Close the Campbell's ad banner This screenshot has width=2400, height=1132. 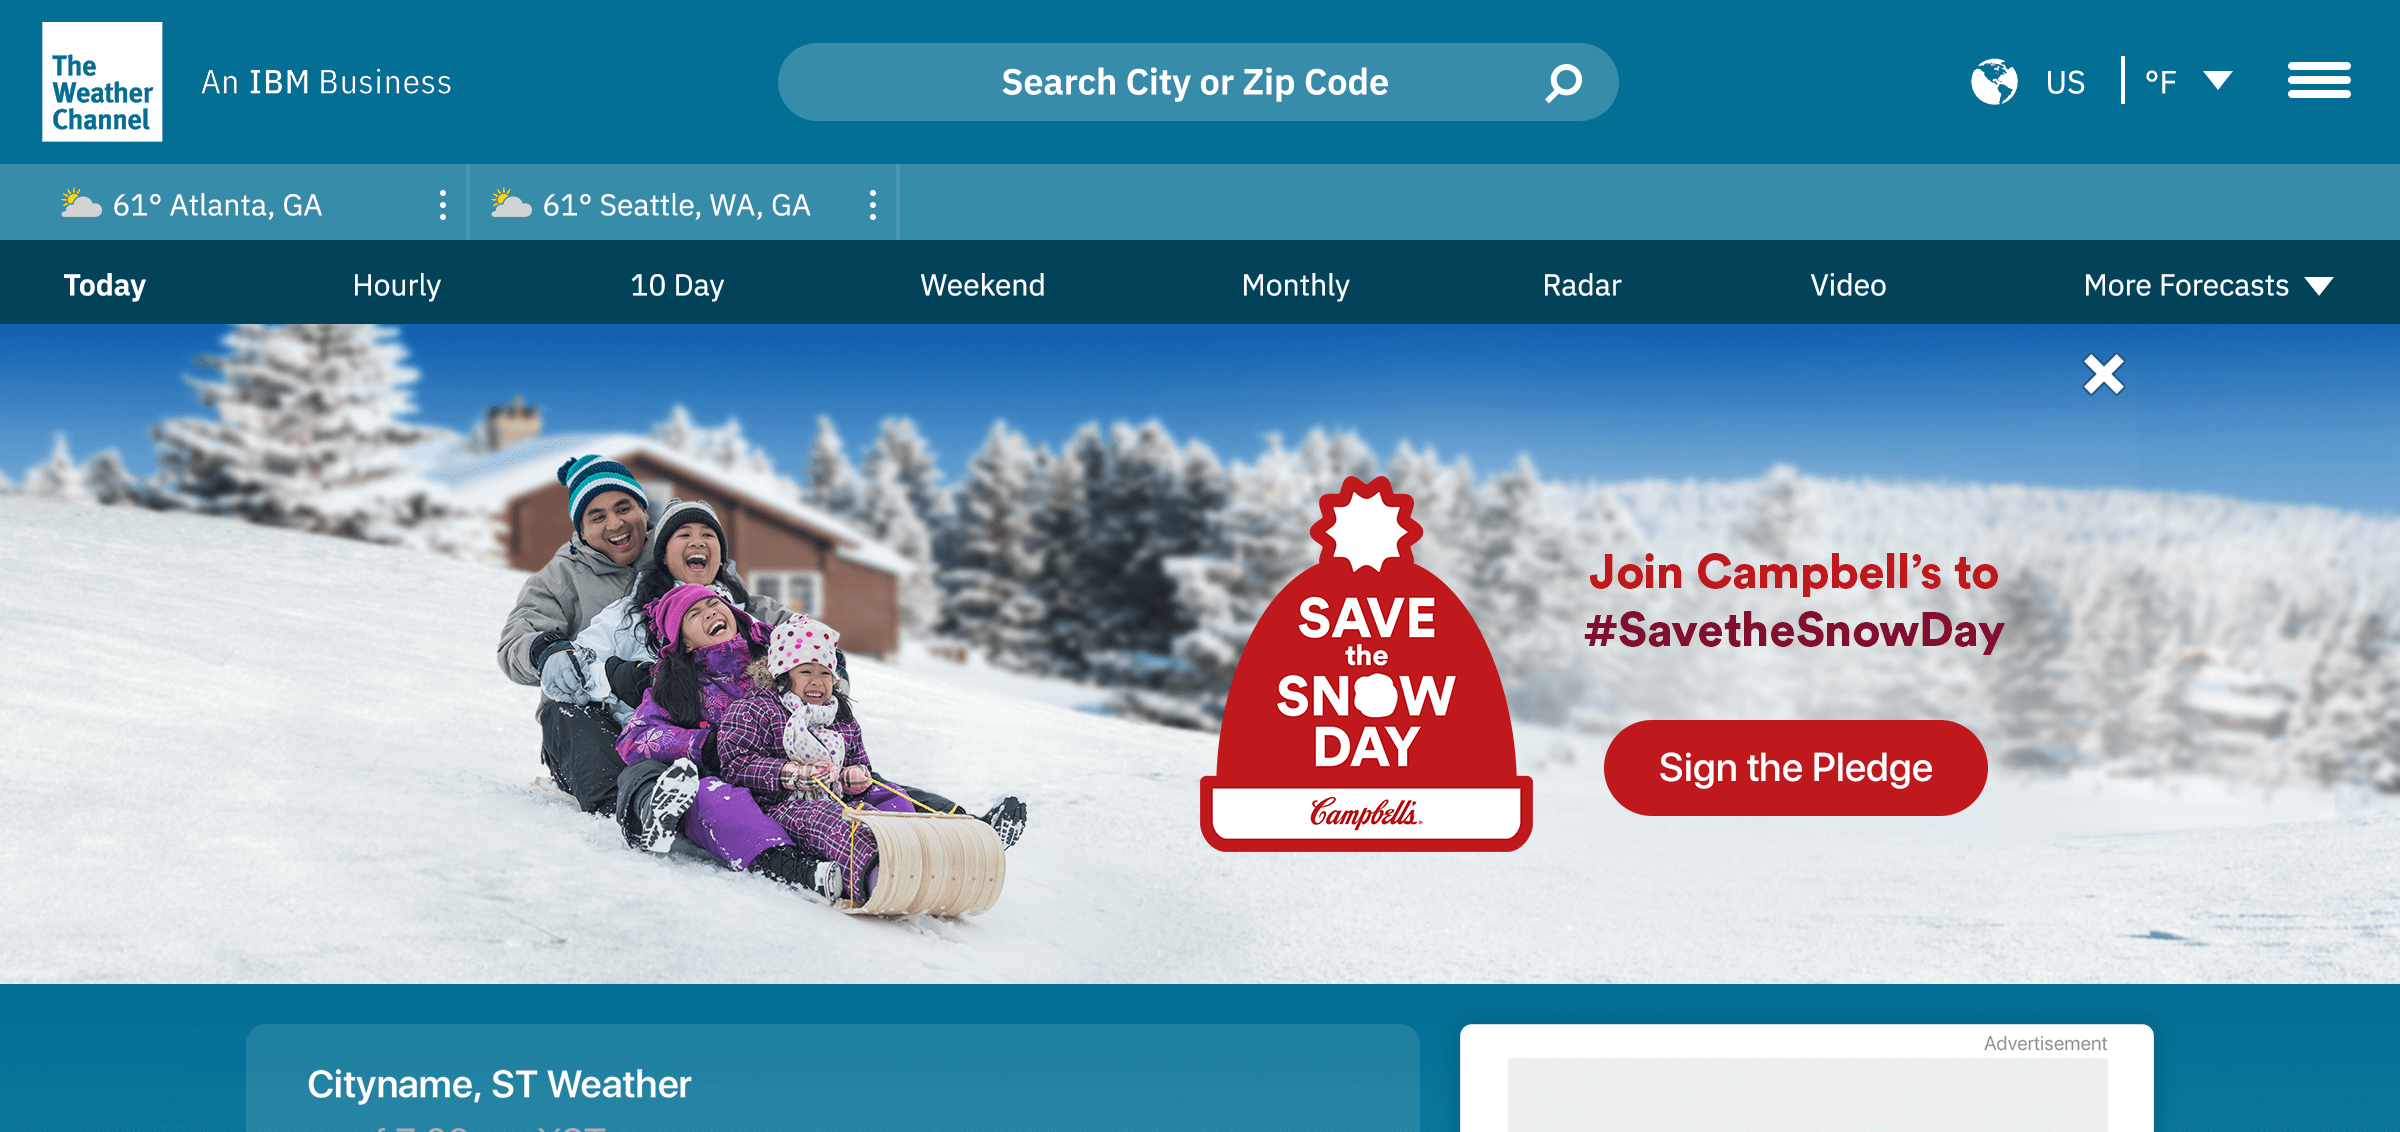point(2104,375)
